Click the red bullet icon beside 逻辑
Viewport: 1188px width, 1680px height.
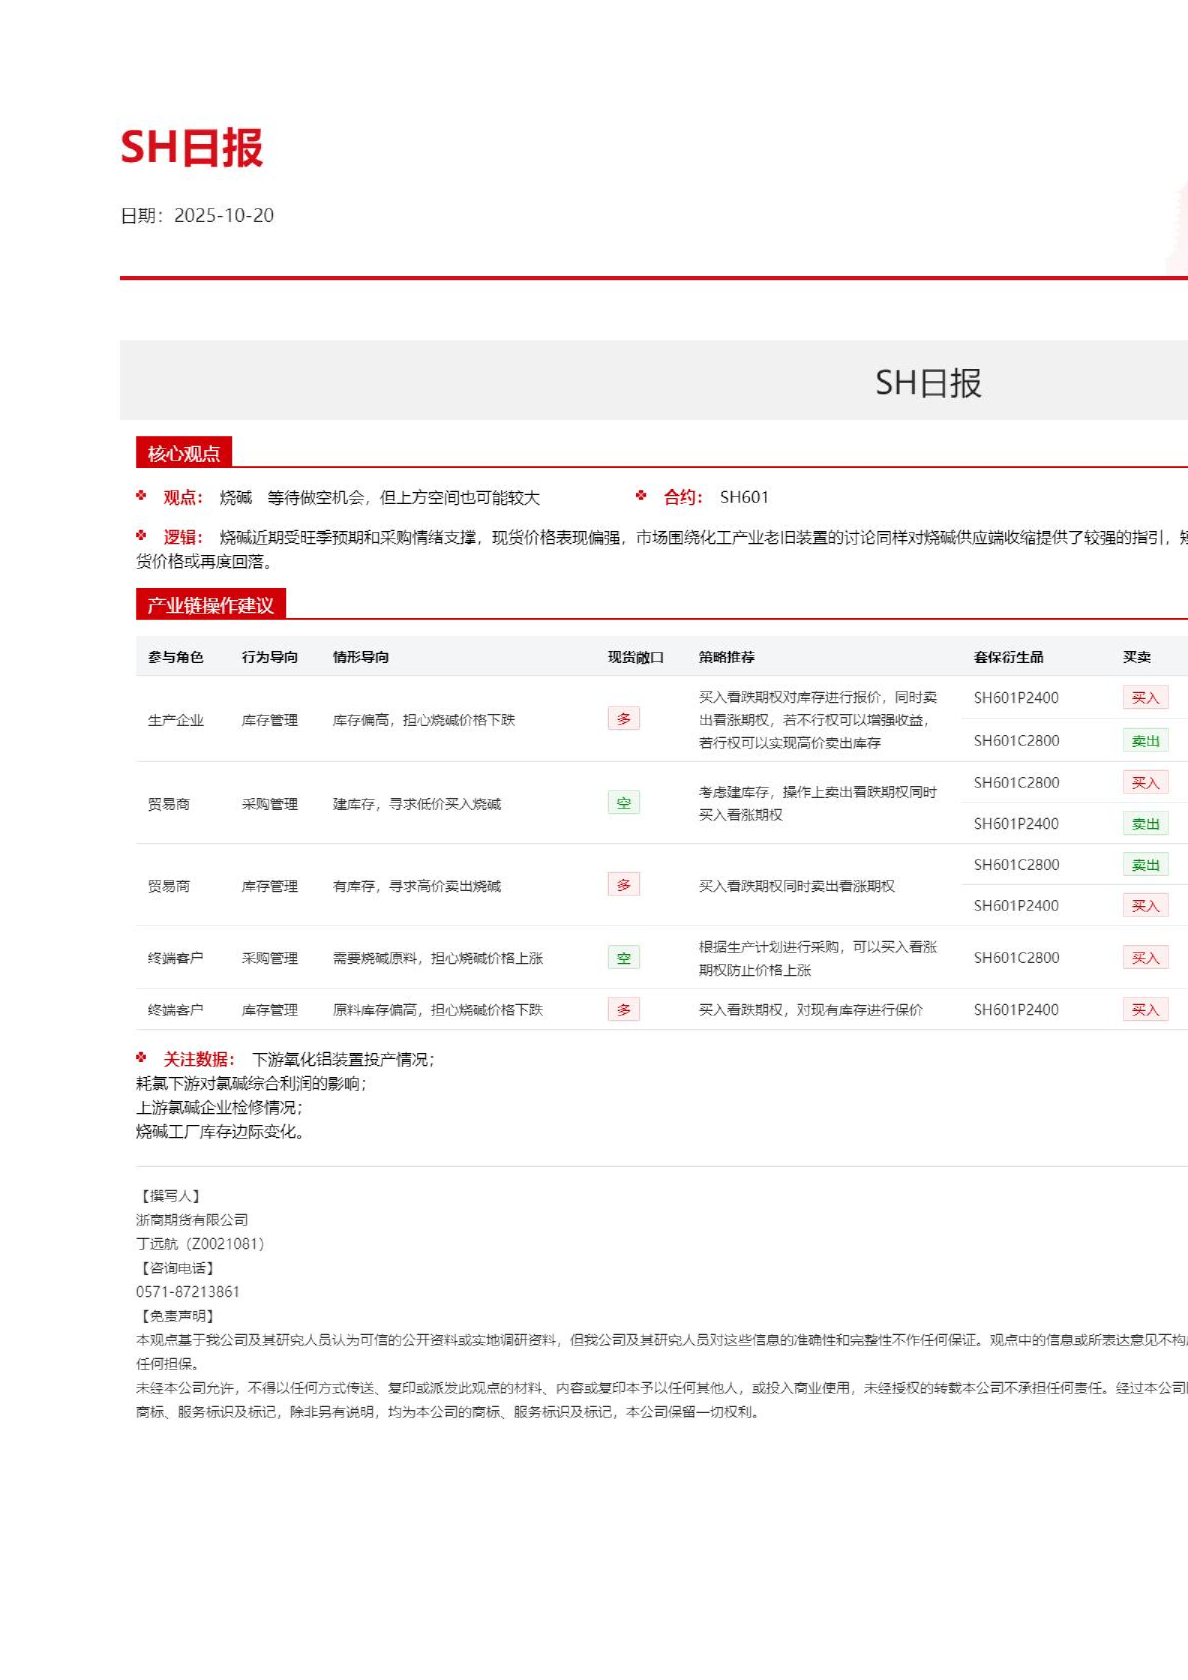pos(141,536)
